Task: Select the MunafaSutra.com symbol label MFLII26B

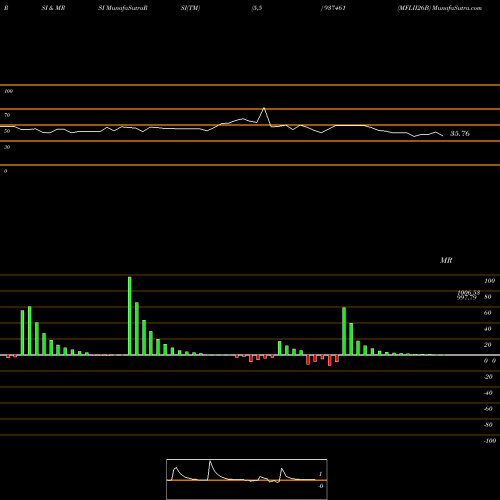Action: point(414,8)
